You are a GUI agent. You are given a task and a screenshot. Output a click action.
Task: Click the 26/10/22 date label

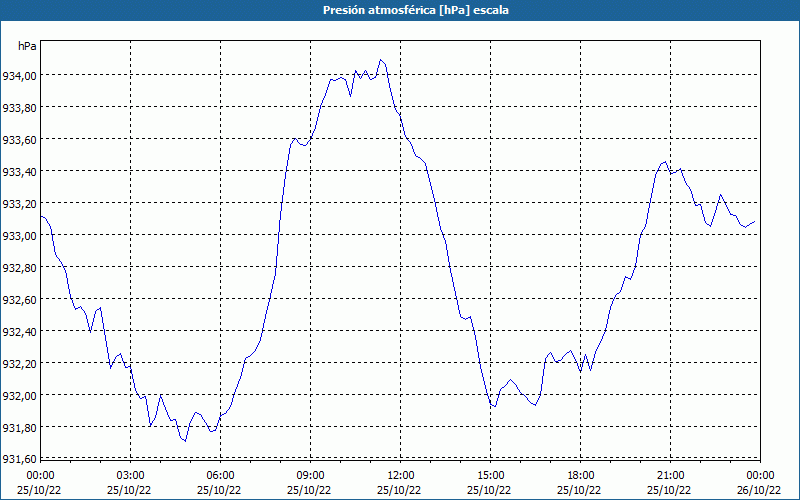(759, 490)
